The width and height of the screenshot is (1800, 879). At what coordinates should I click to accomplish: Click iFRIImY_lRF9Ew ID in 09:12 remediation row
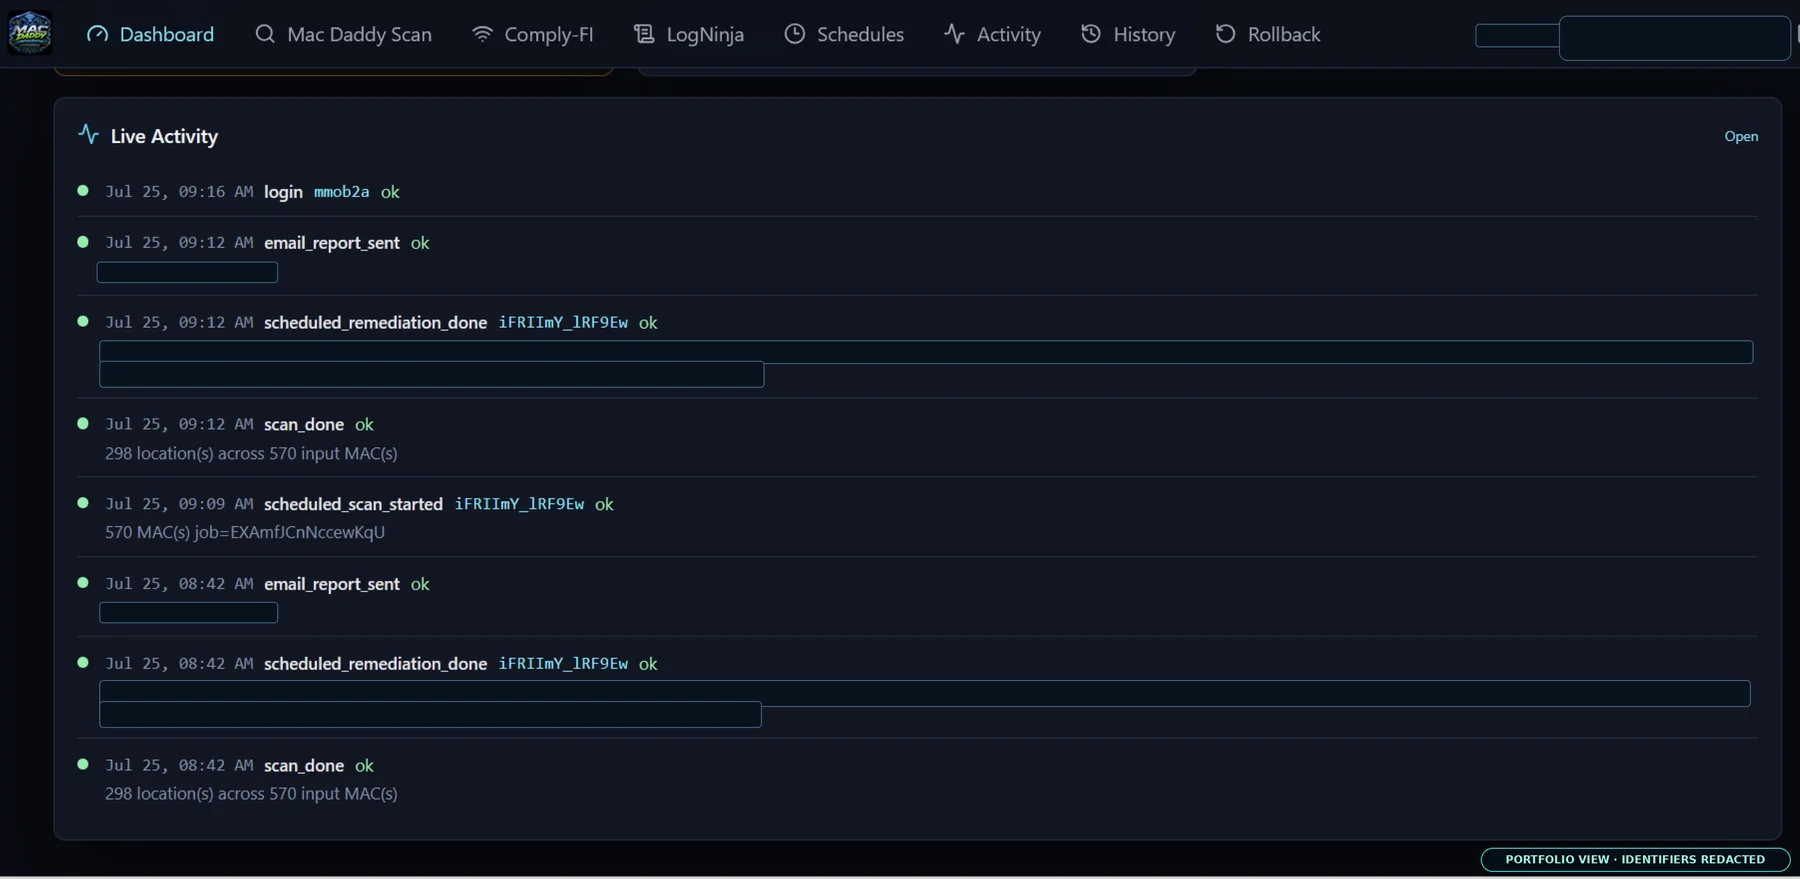tap(563, 323)
